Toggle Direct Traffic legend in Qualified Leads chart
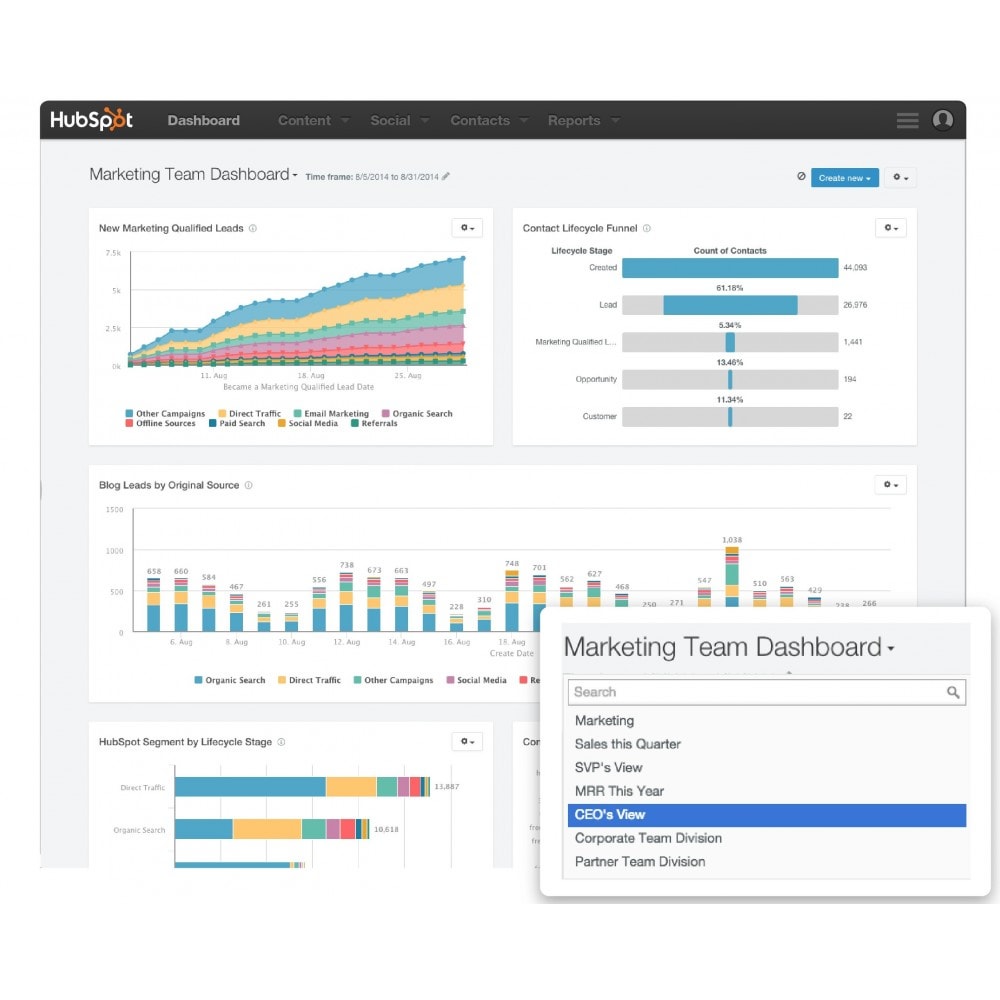The height and width of the screenshot is (1000, 1000). pyautogui.click(x=249, y=413)
